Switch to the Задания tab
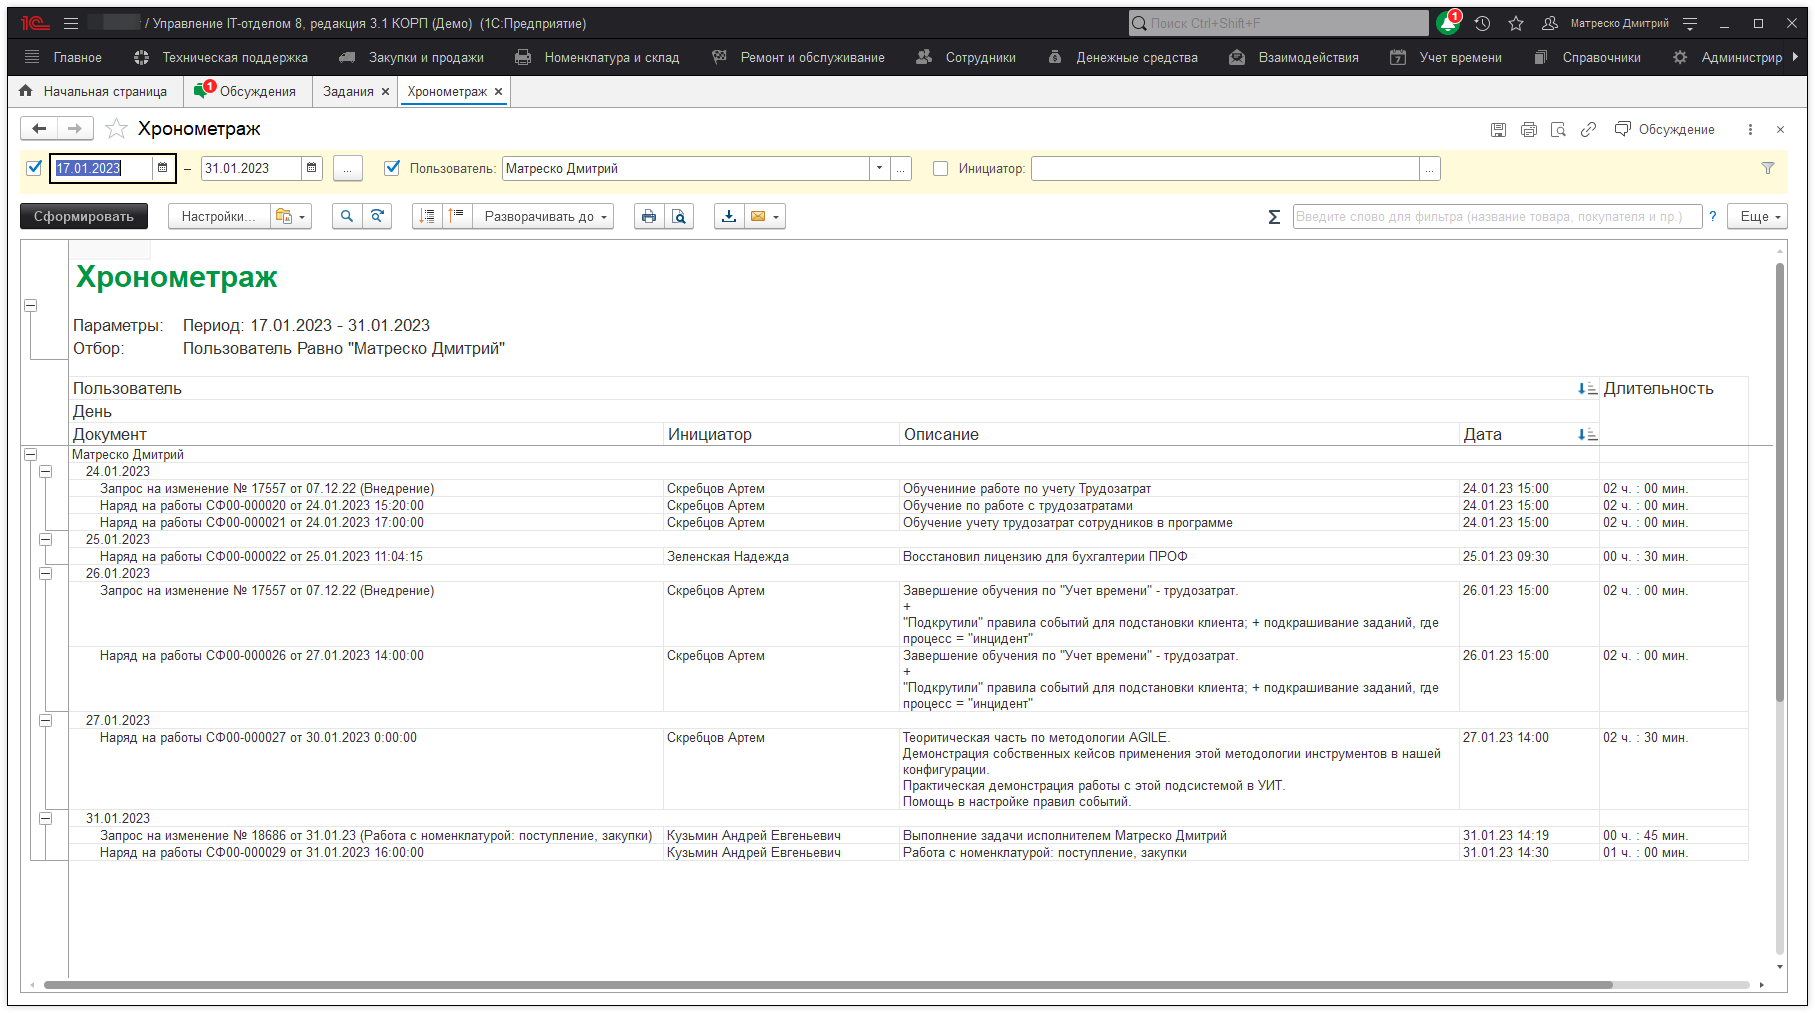 [347, 92]
